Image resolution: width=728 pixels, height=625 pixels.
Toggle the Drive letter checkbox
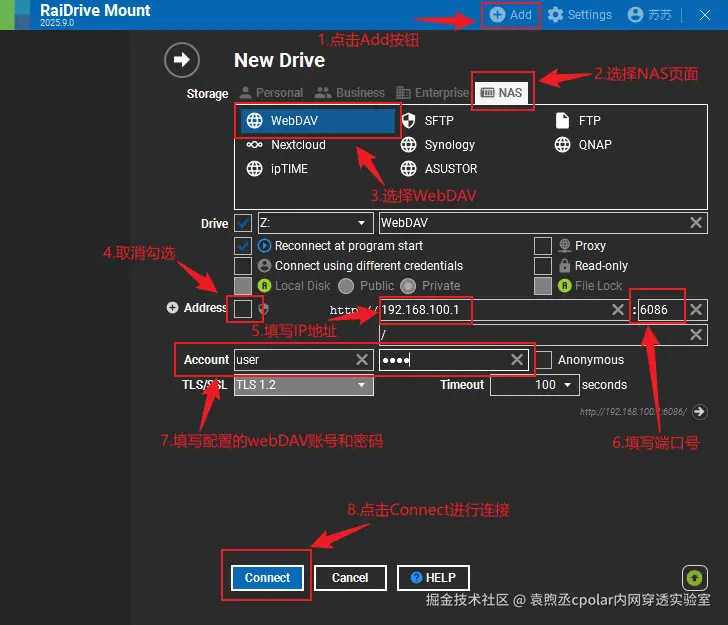[243, 223]
